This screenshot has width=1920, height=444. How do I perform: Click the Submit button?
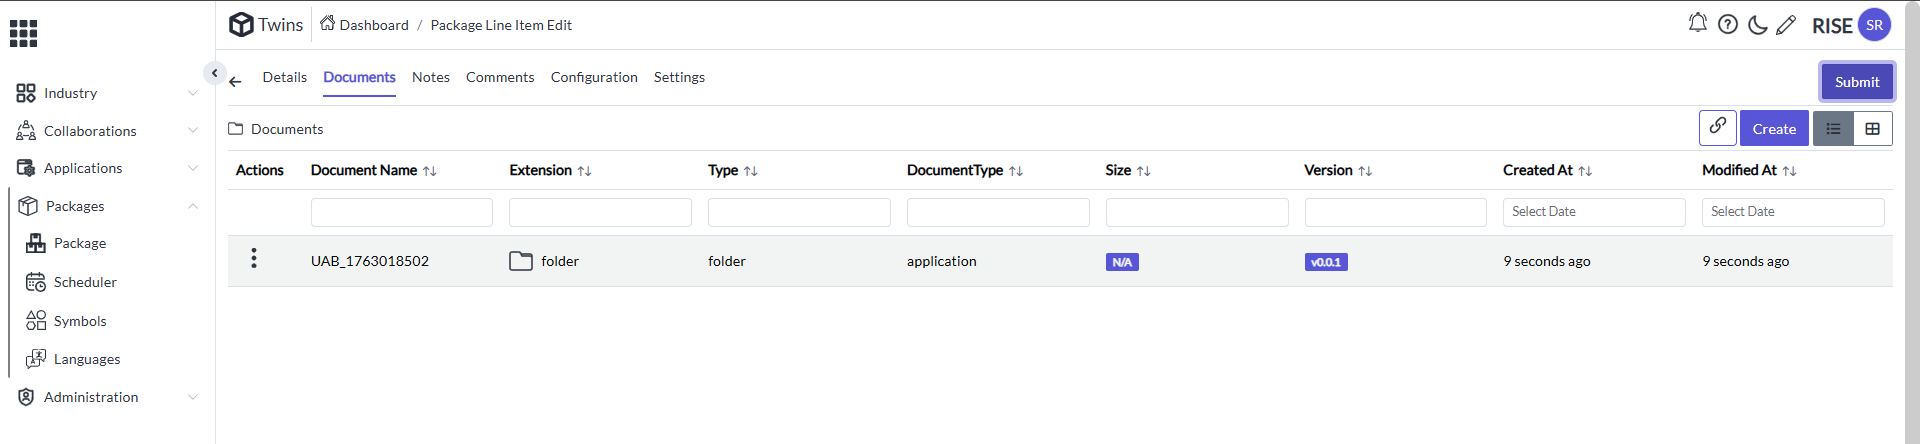[x=1857, y=82]
